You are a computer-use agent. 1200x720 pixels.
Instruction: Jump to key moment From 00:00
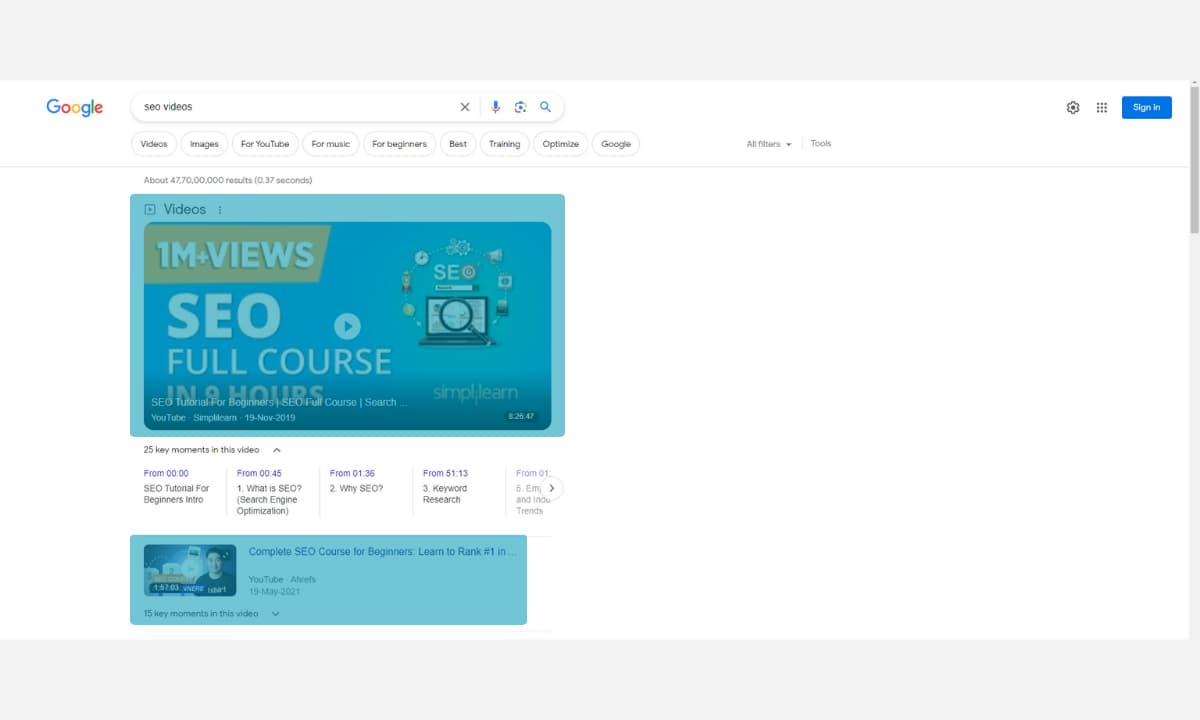(x=179, y=488)
